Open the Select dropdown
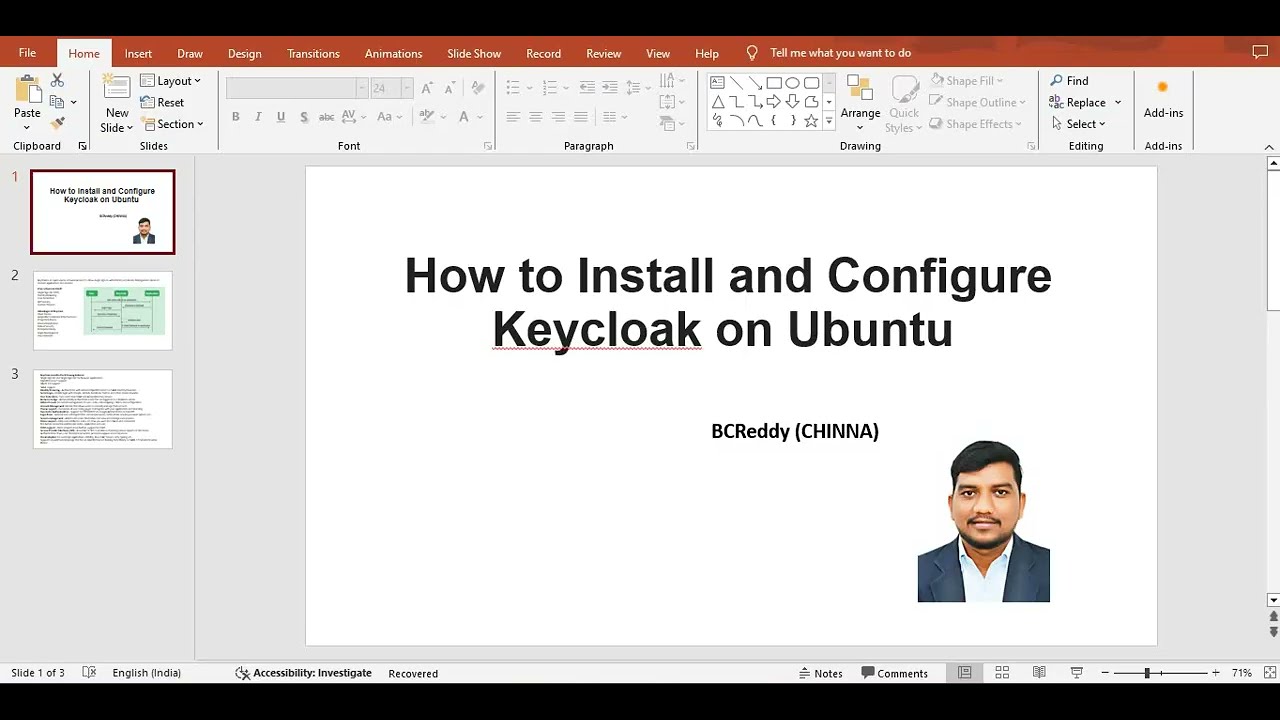 pos(1078,124)
